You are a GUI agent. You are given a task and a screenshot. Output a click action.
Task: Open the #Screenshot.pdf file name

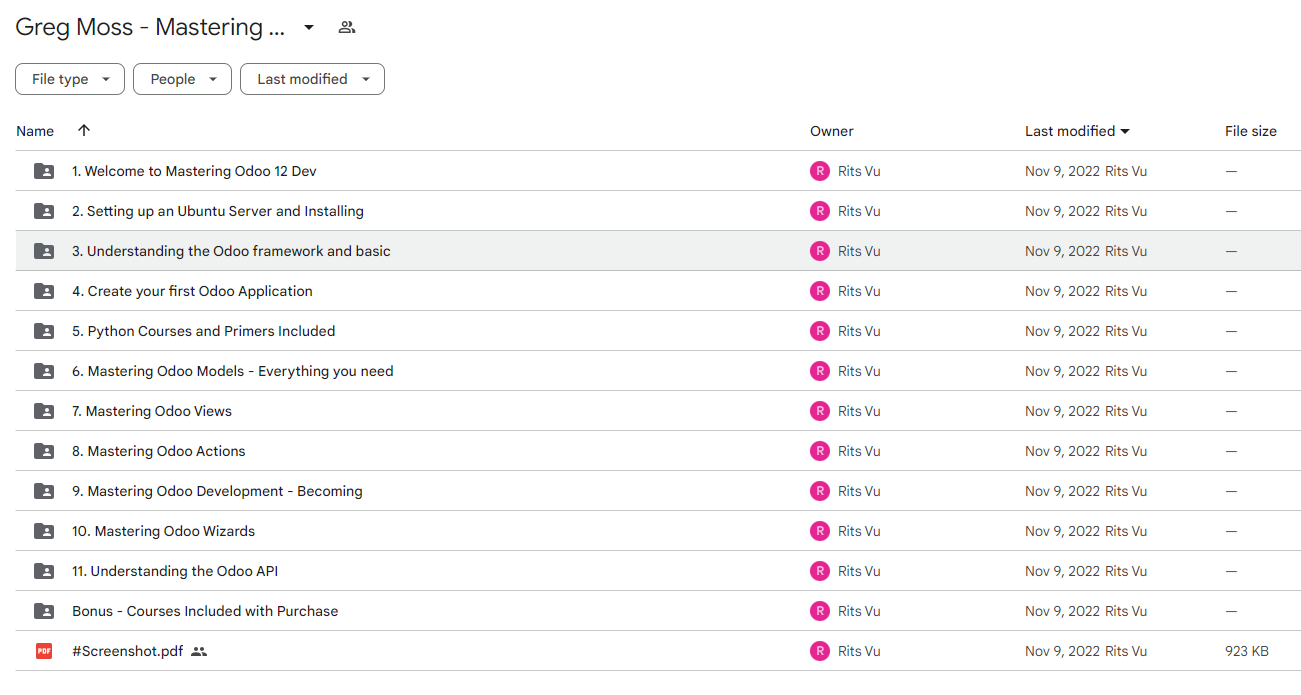click(x=128, y=651)
